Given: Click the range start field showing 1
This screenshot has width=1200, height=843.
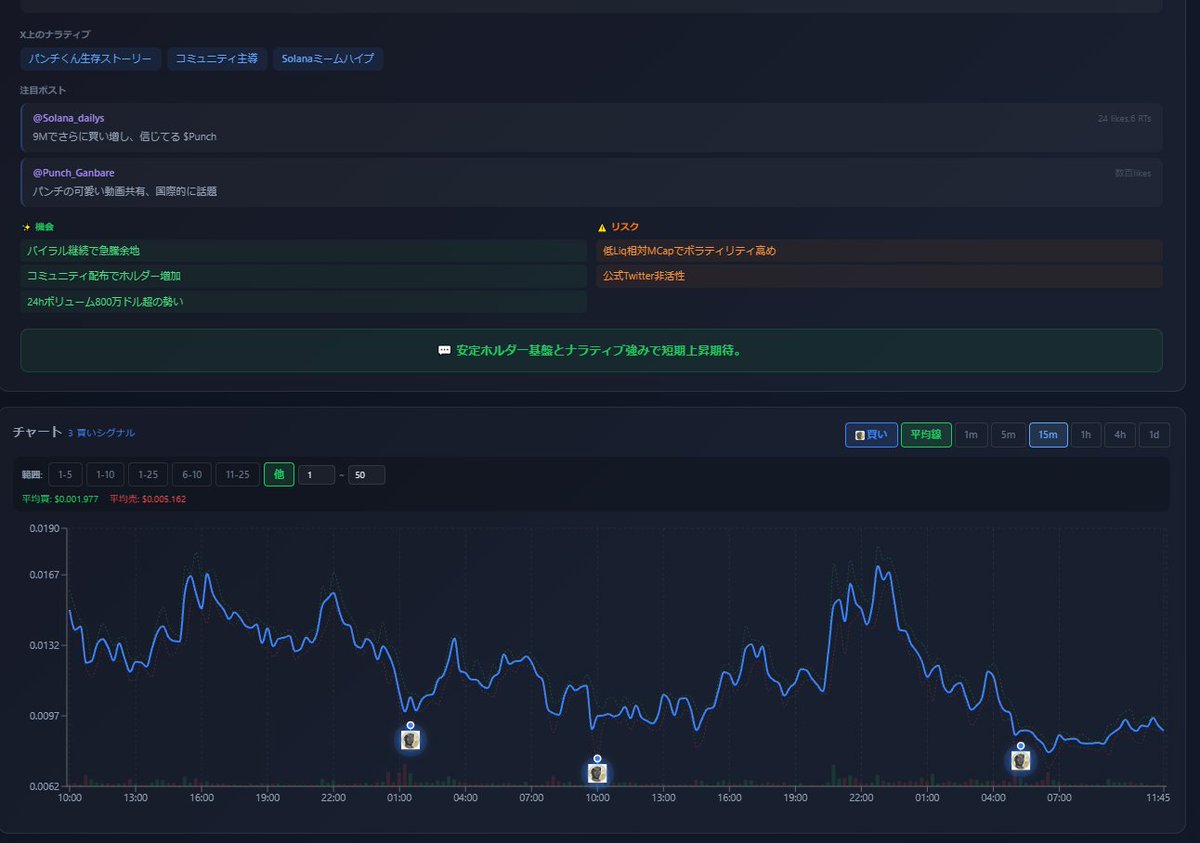Looking at the screenshot, I should 316,475.
